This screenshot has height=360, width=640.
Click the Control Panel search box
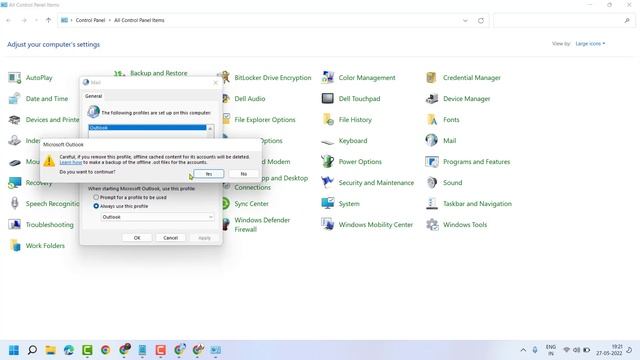564,20
